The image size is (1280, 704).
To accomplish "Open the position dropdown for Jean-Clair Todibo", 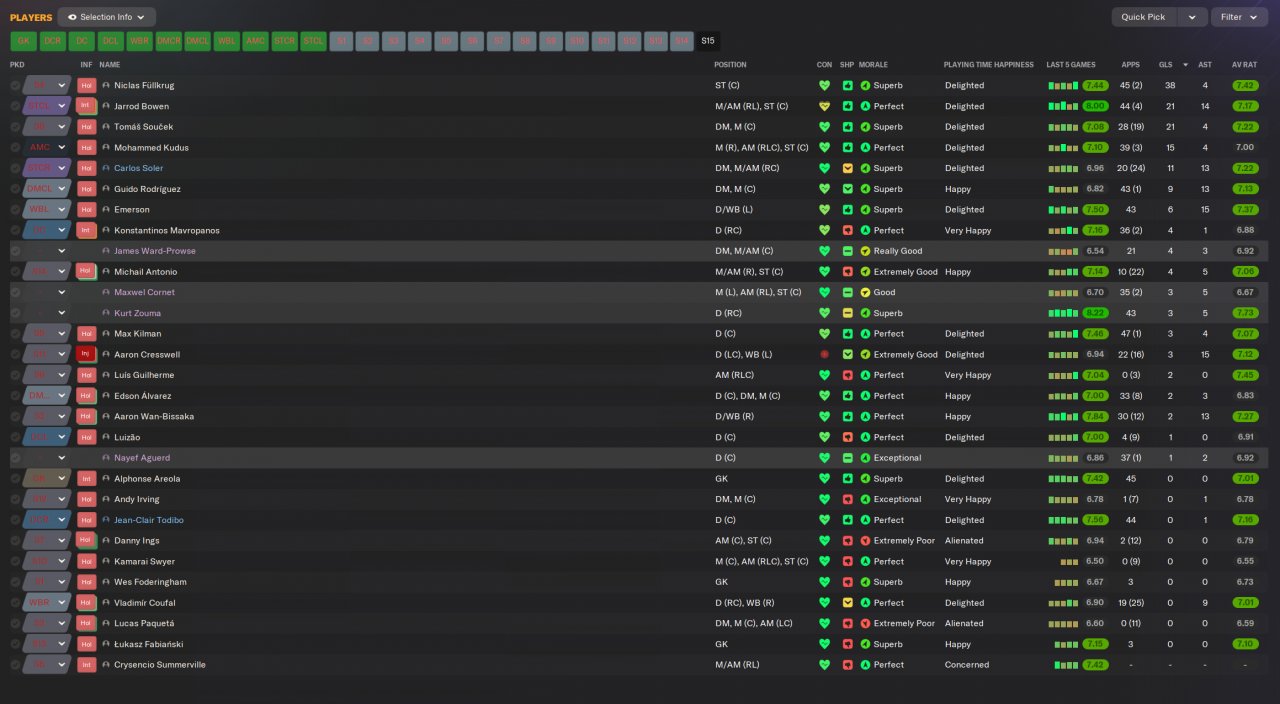I will [61, 520].
